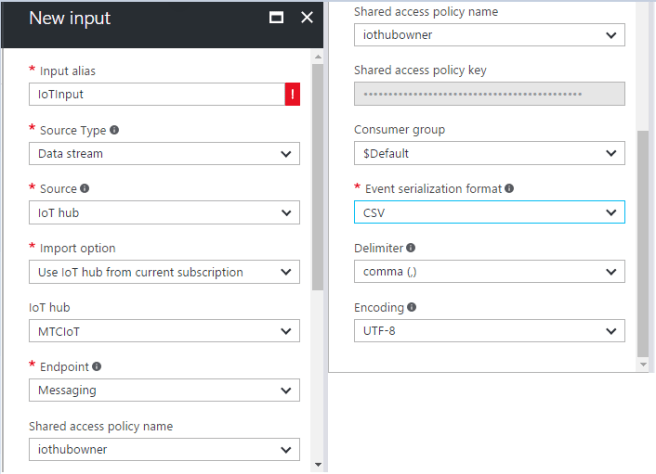Open the Source Type dropdown showing Data stream
This screenshot has width=656, height=474.
164,154
